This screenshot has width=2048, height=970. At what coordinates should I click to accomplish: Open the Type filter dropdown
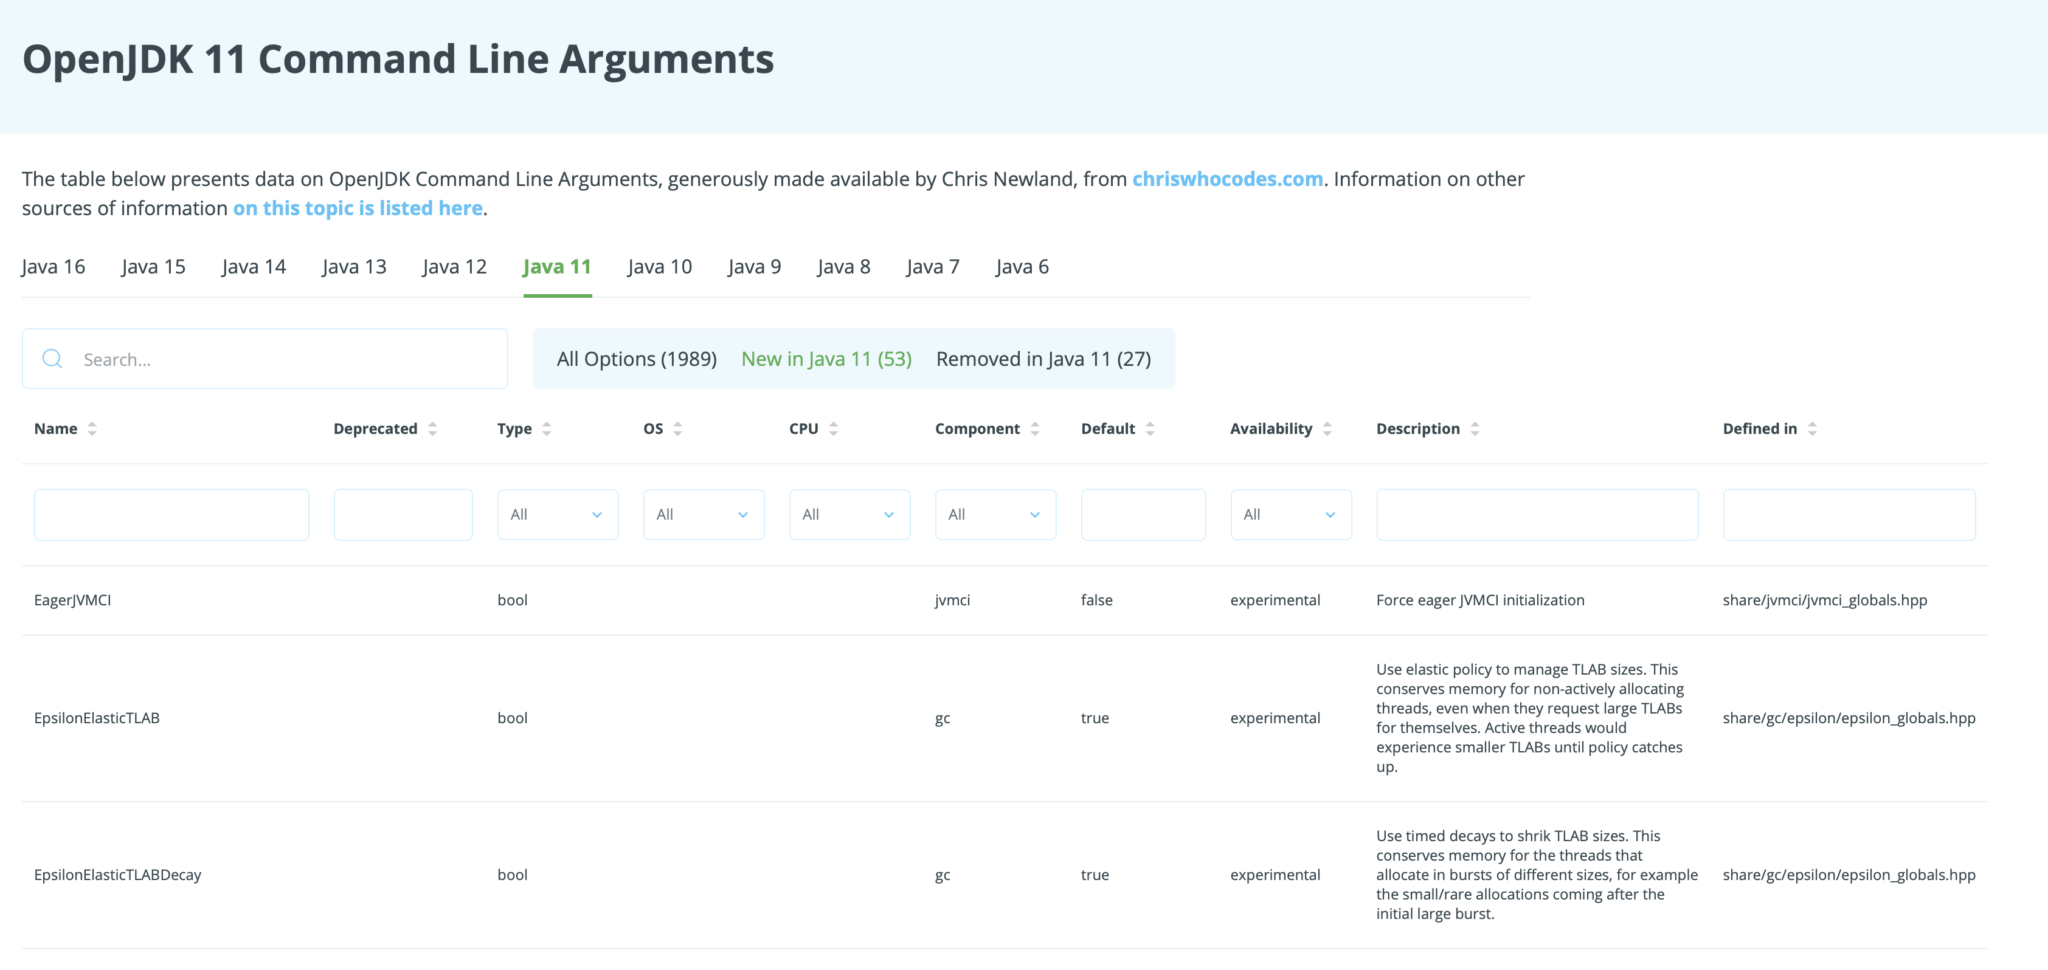tap(557, 515)
